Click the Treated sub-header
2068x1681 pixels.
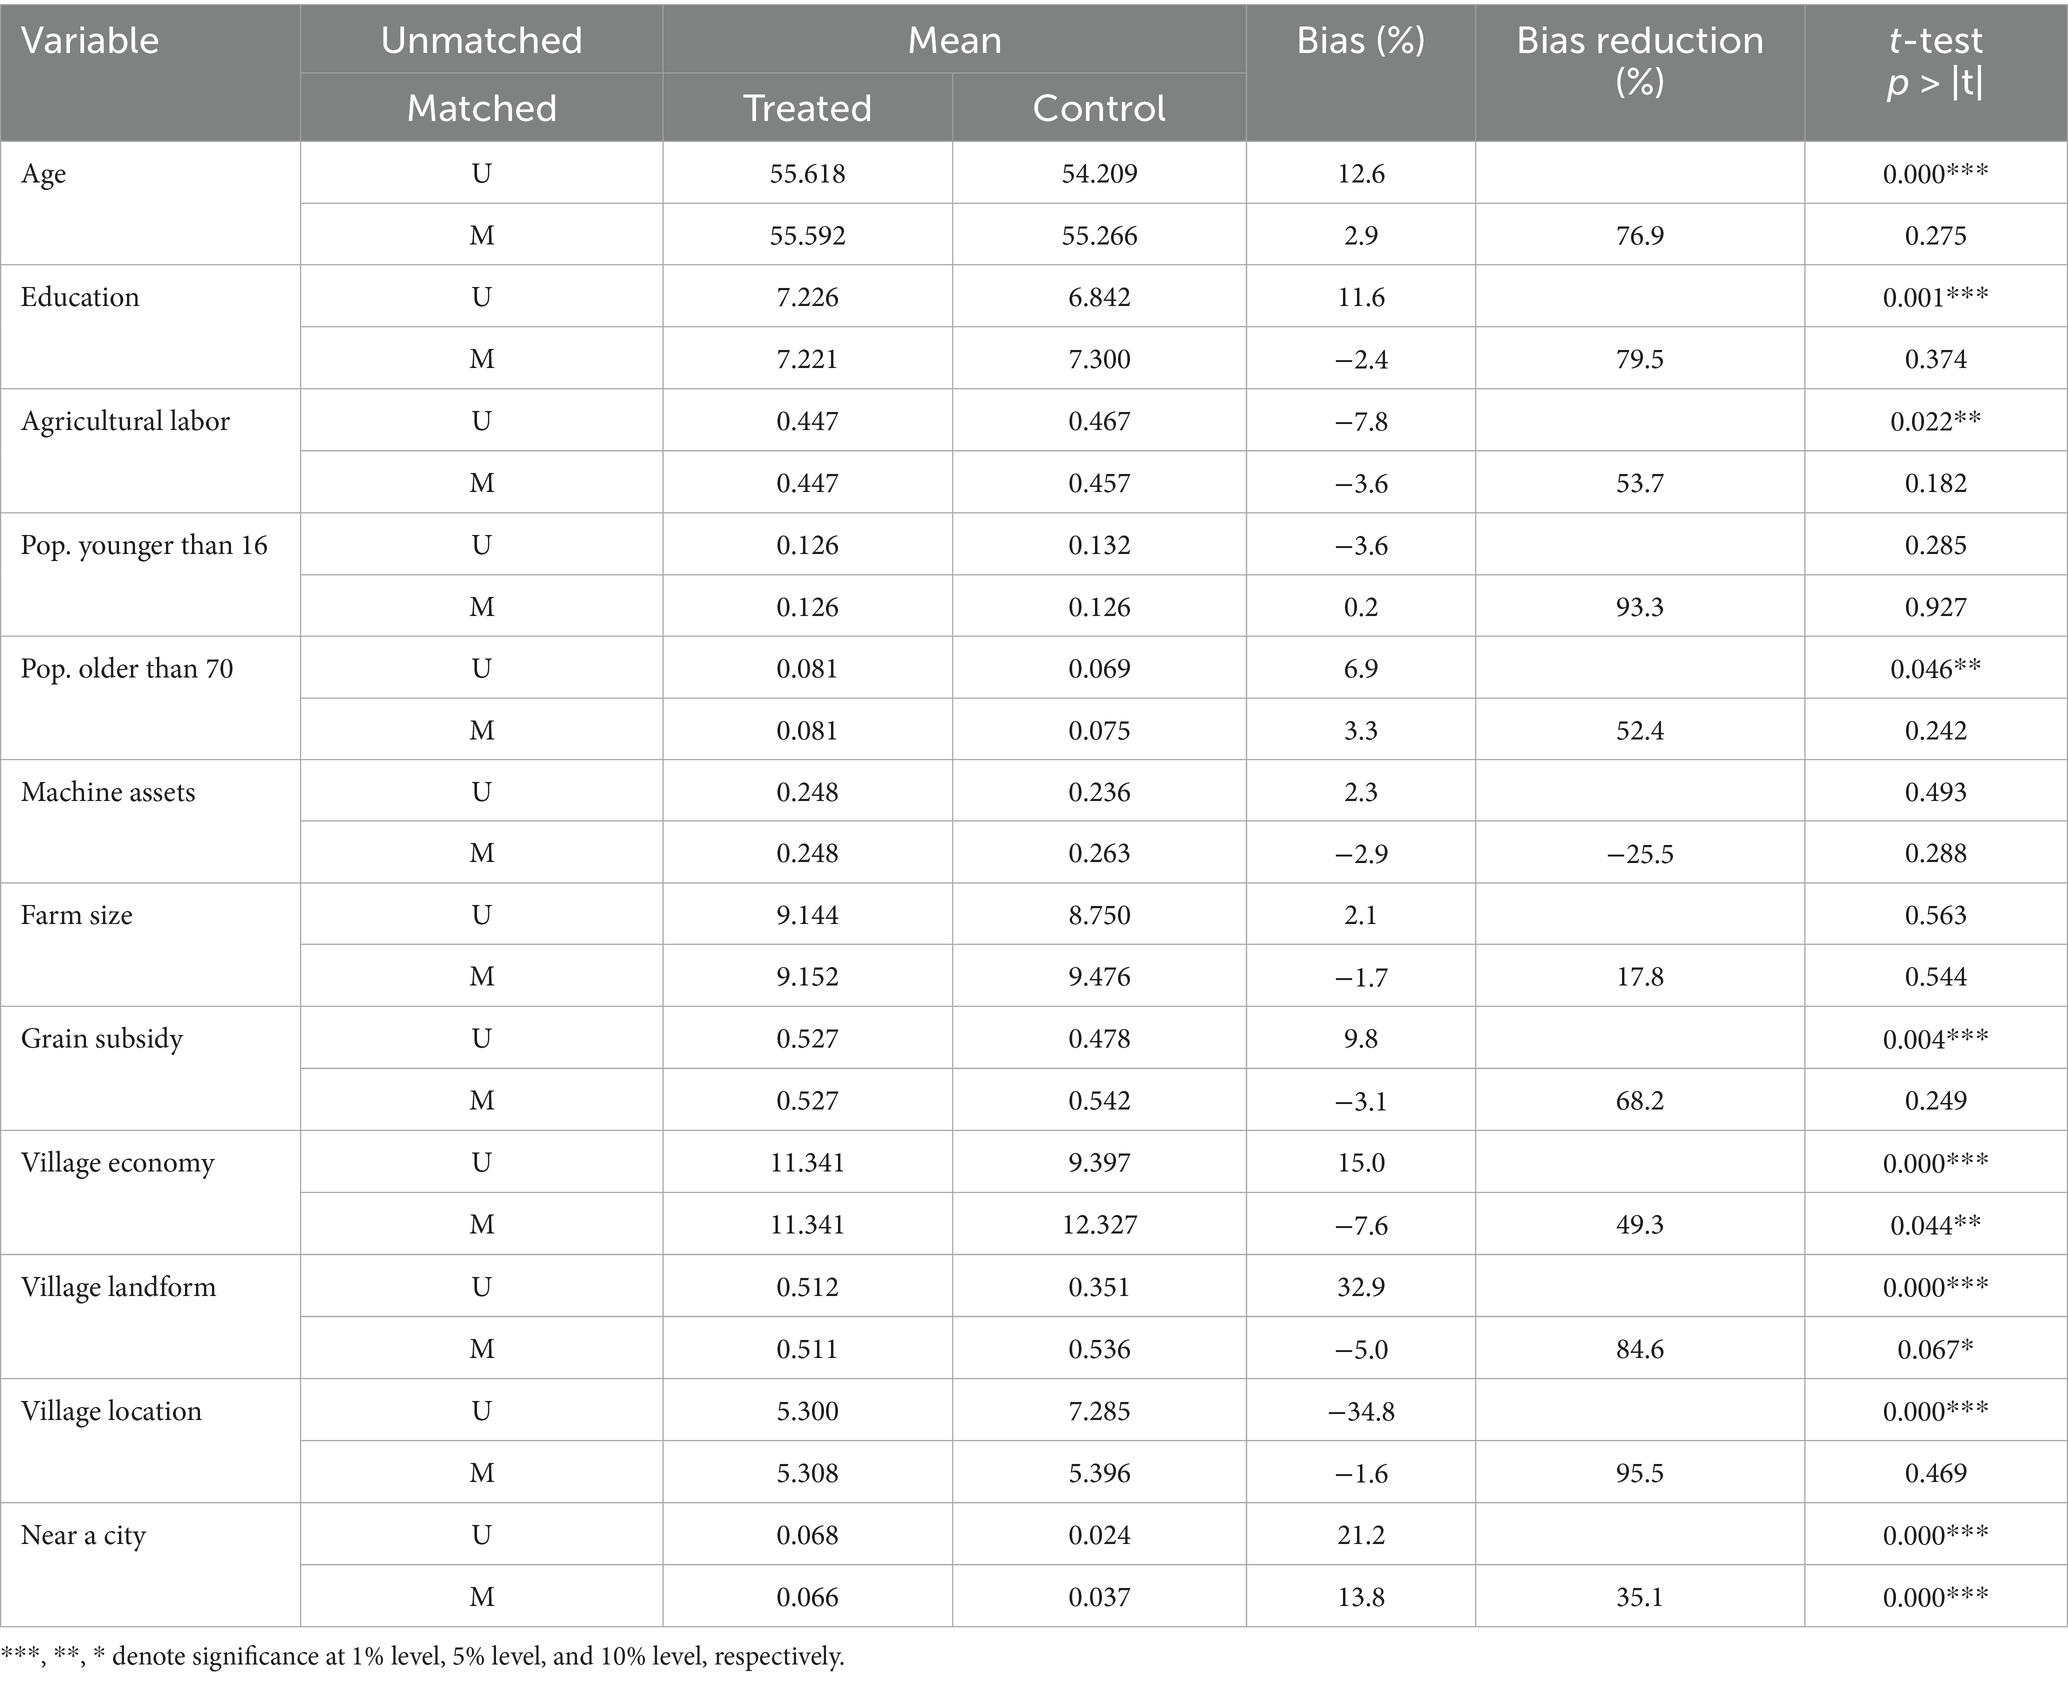coord(807,108)
